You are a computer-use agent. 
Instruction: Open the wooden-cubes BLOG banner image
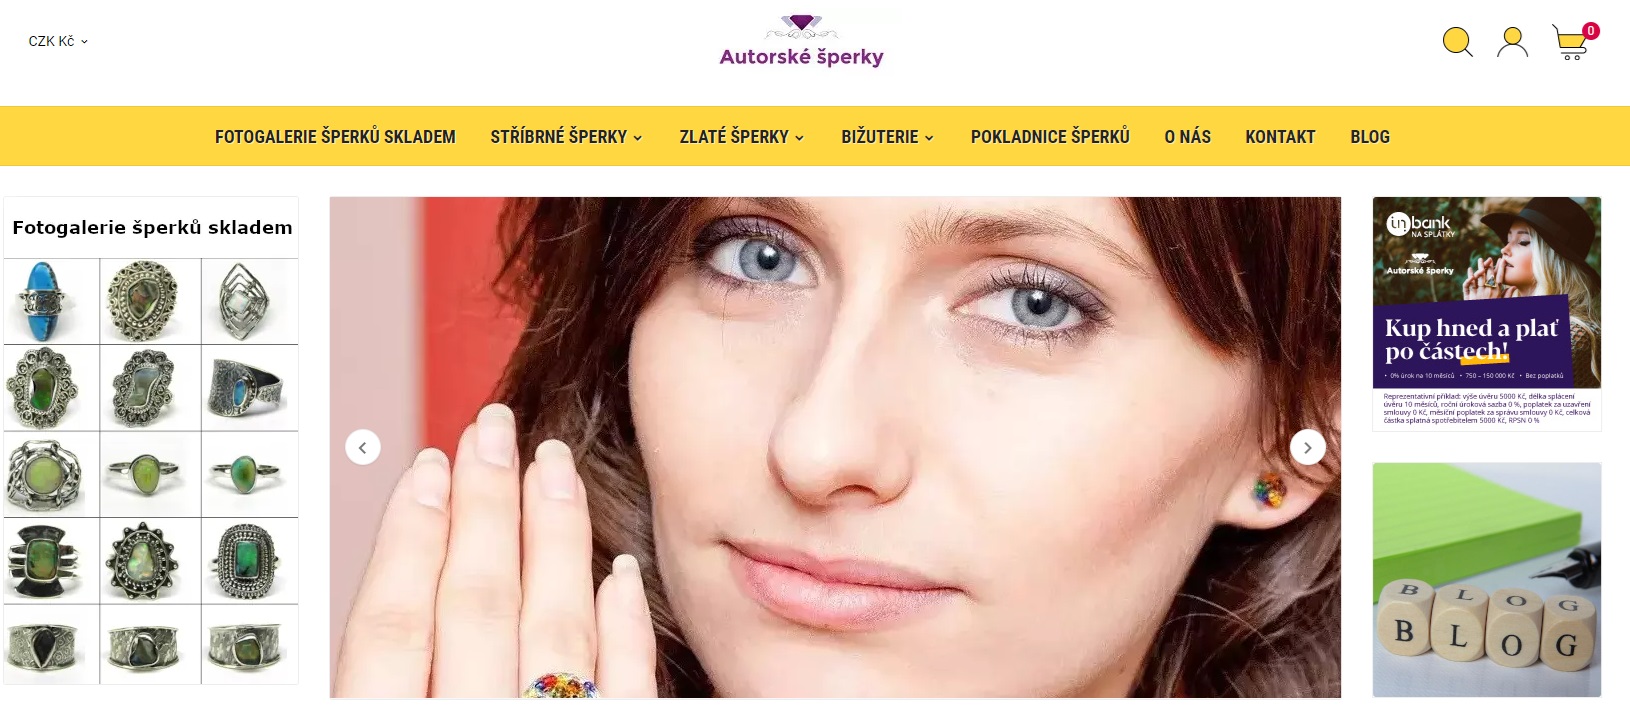click(1487, 580)
